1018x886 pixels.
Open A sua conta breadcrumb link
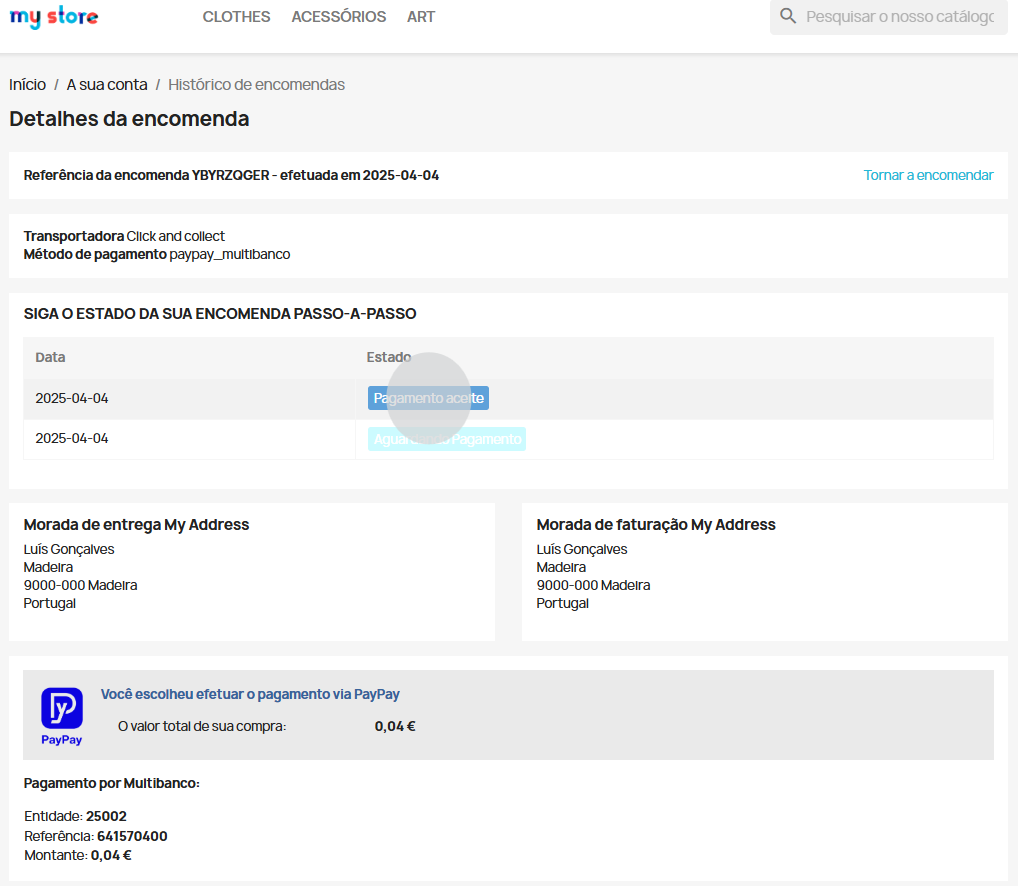[x=107, y=85]
